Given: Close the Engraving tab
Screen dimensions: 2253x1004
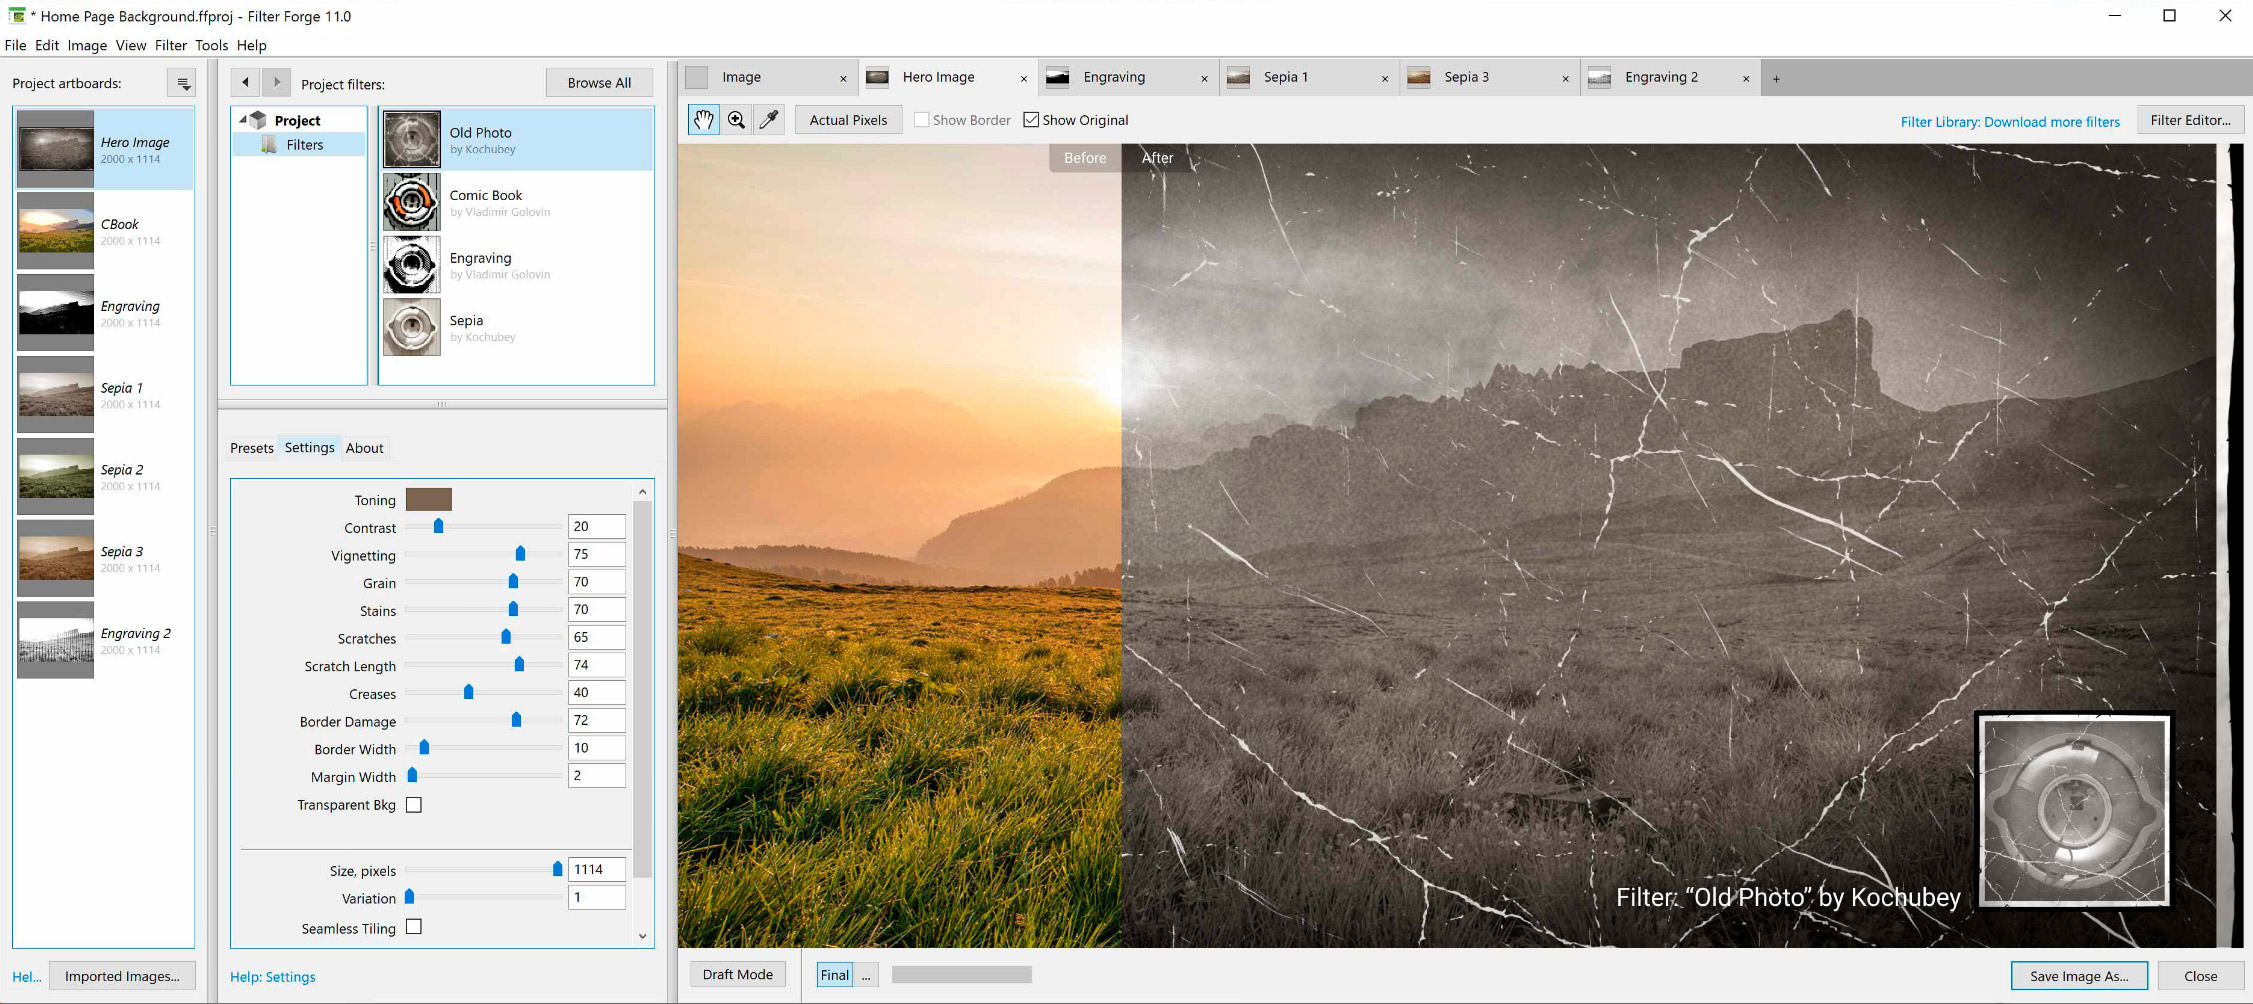Looking at the screenshot, I should 1204,78.
